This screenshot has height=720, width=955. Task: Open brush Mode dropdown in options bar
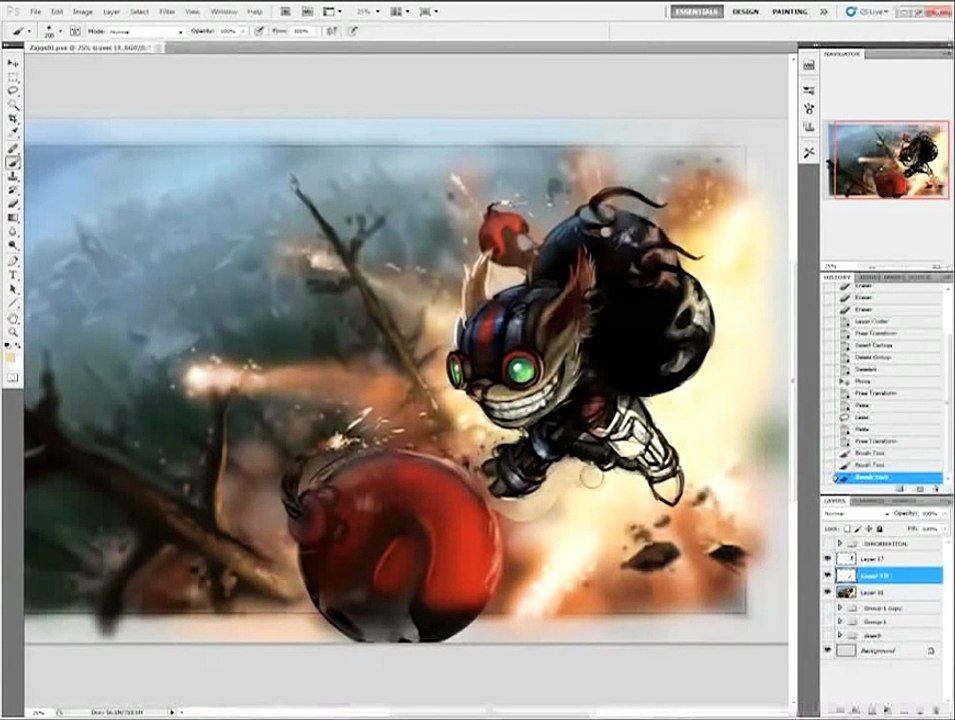pyautogui.click(x=146, y=31)
